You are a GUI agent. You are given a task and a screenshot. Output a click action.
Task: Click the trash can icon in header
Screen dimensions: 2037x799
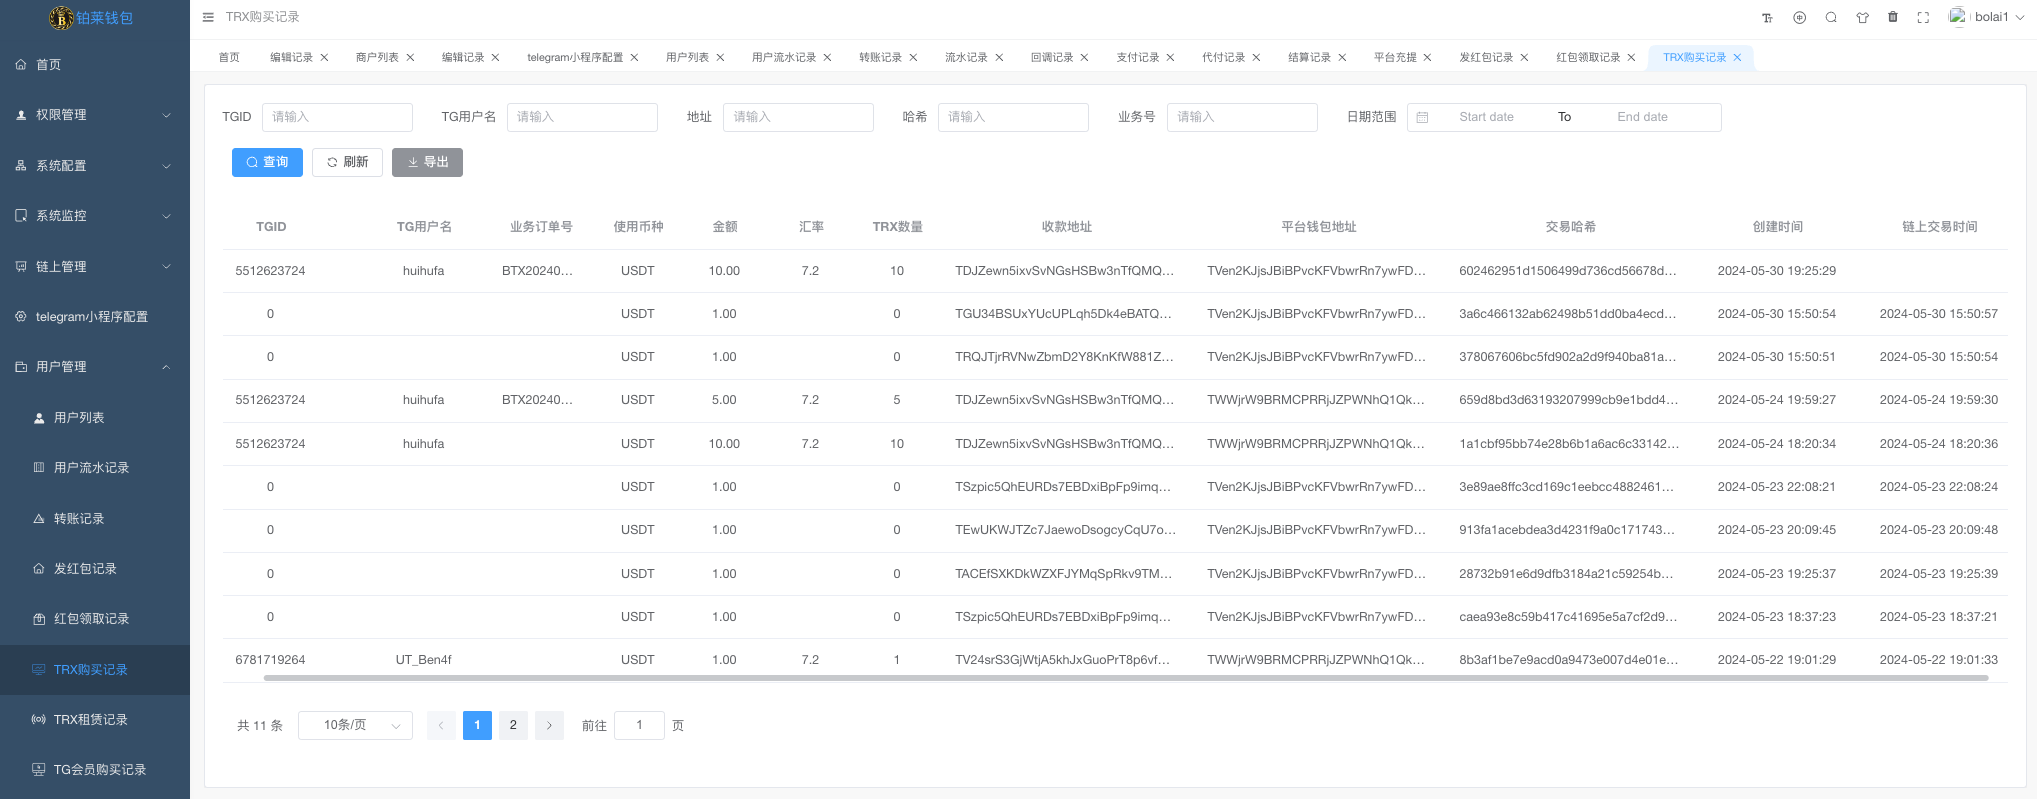click(x=1893, y=17)
